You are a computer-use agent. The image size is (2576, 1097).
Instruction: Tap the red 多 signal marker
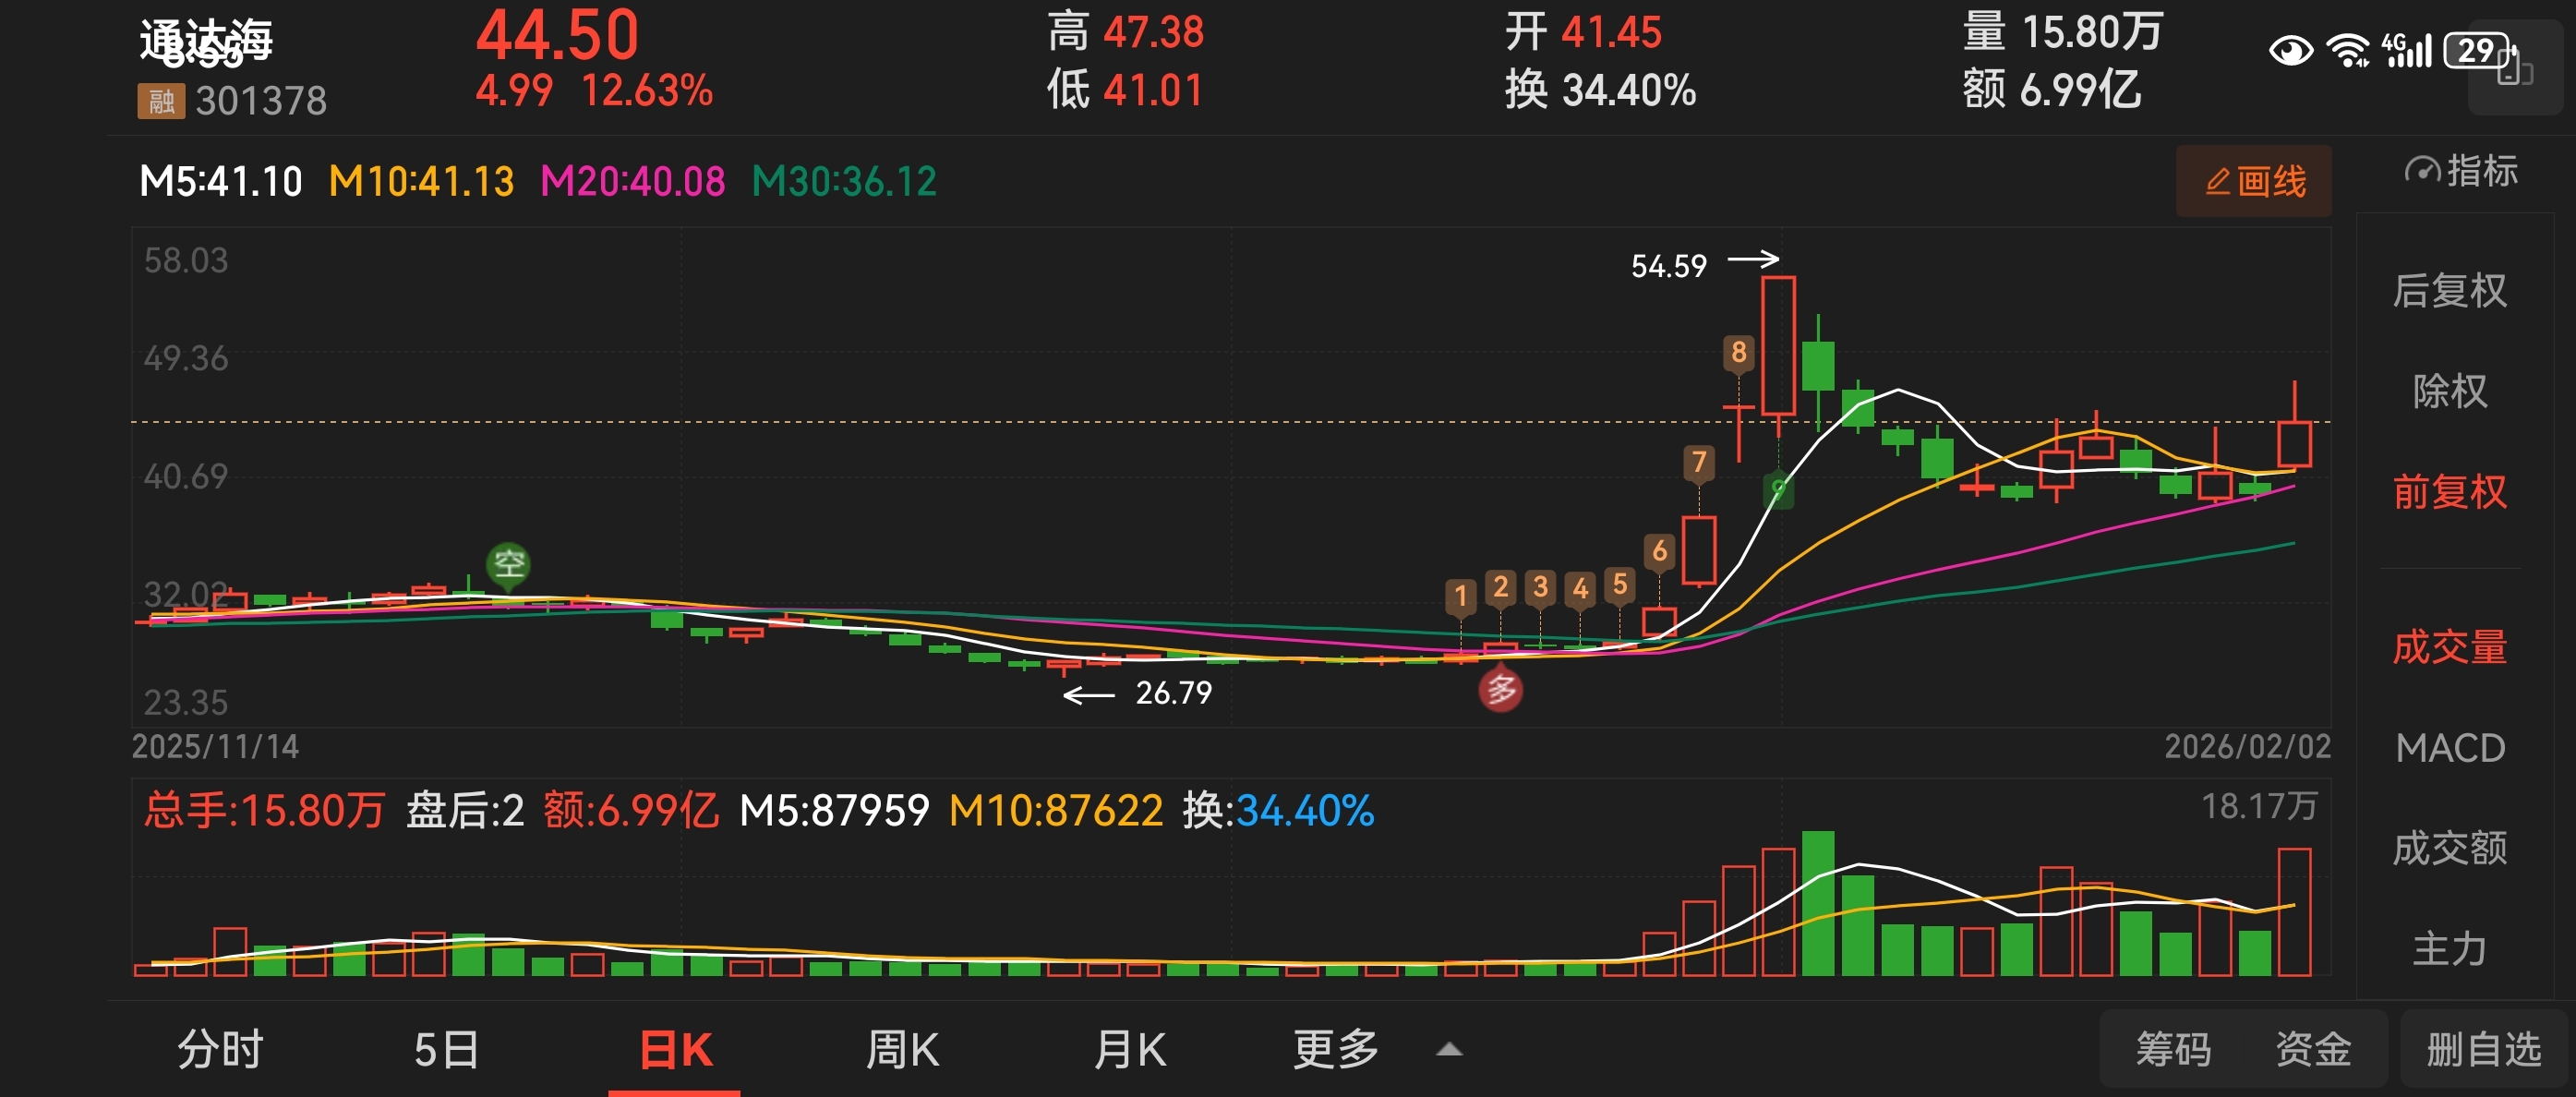[x=1500, y=690]
